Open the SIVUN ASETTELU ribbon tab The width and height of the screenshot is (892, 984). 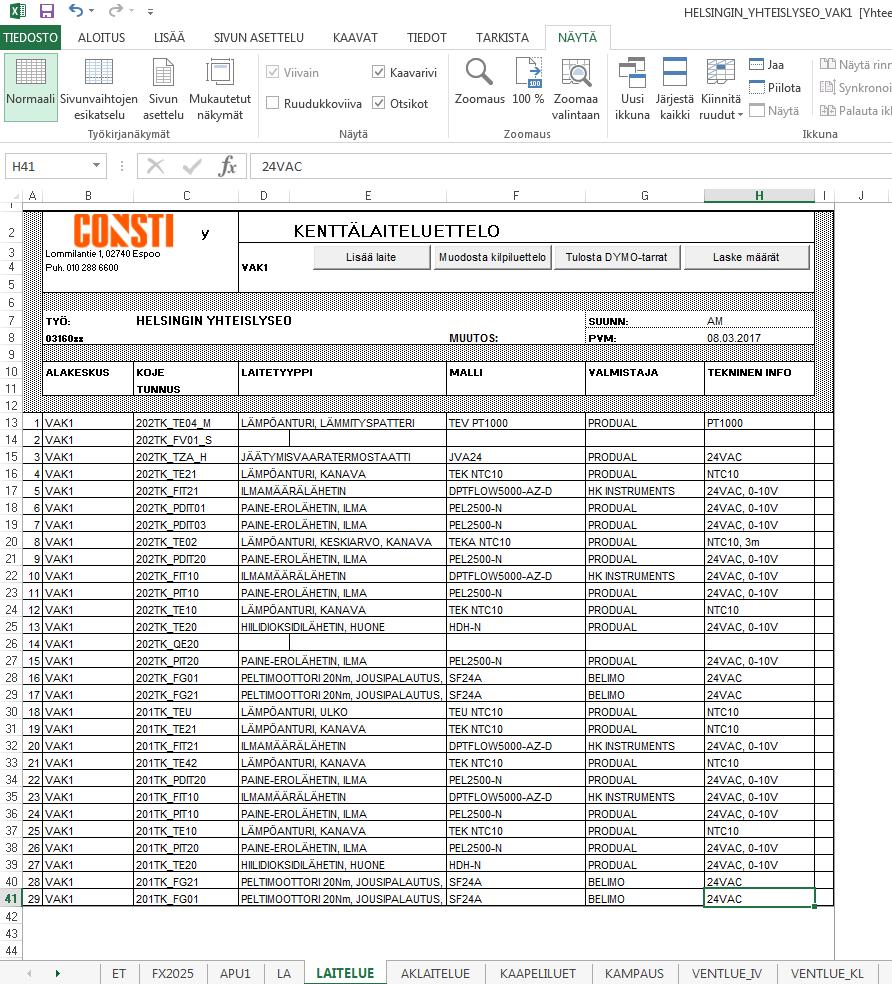[259, 38]
